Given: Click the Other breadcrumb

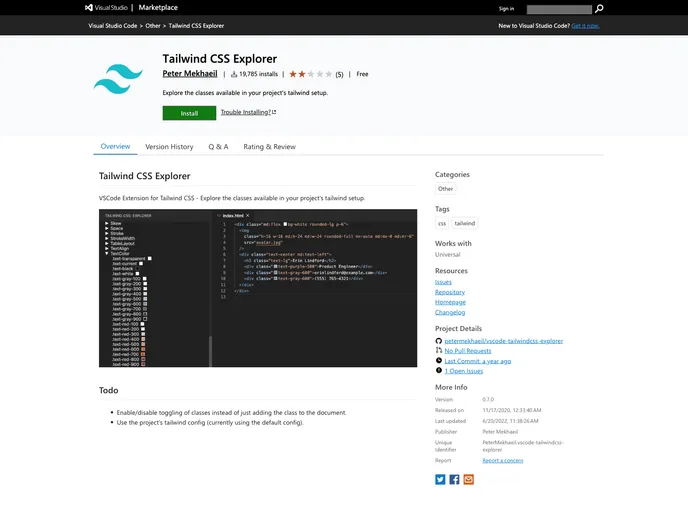Looking at the screenshot, I should pyautogui.click(x=153, y=26).
